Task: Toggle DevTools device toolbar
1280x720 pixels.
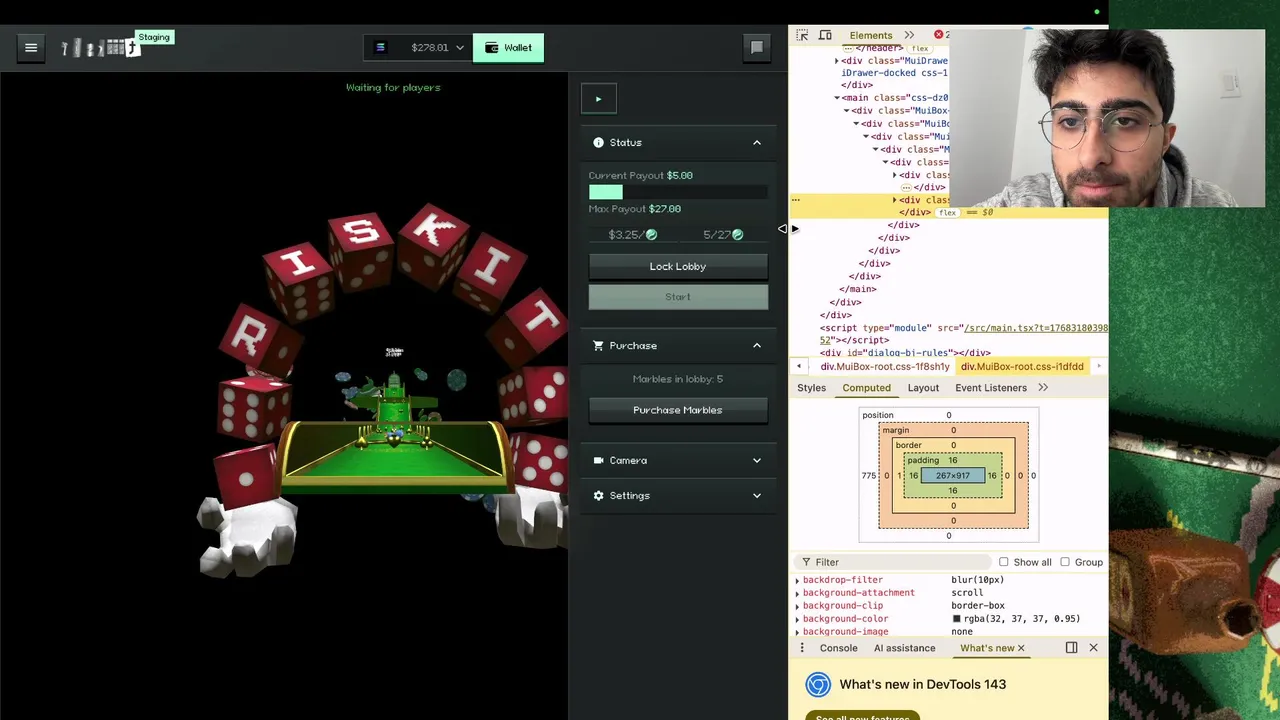Action: click(x=825, y=35)
